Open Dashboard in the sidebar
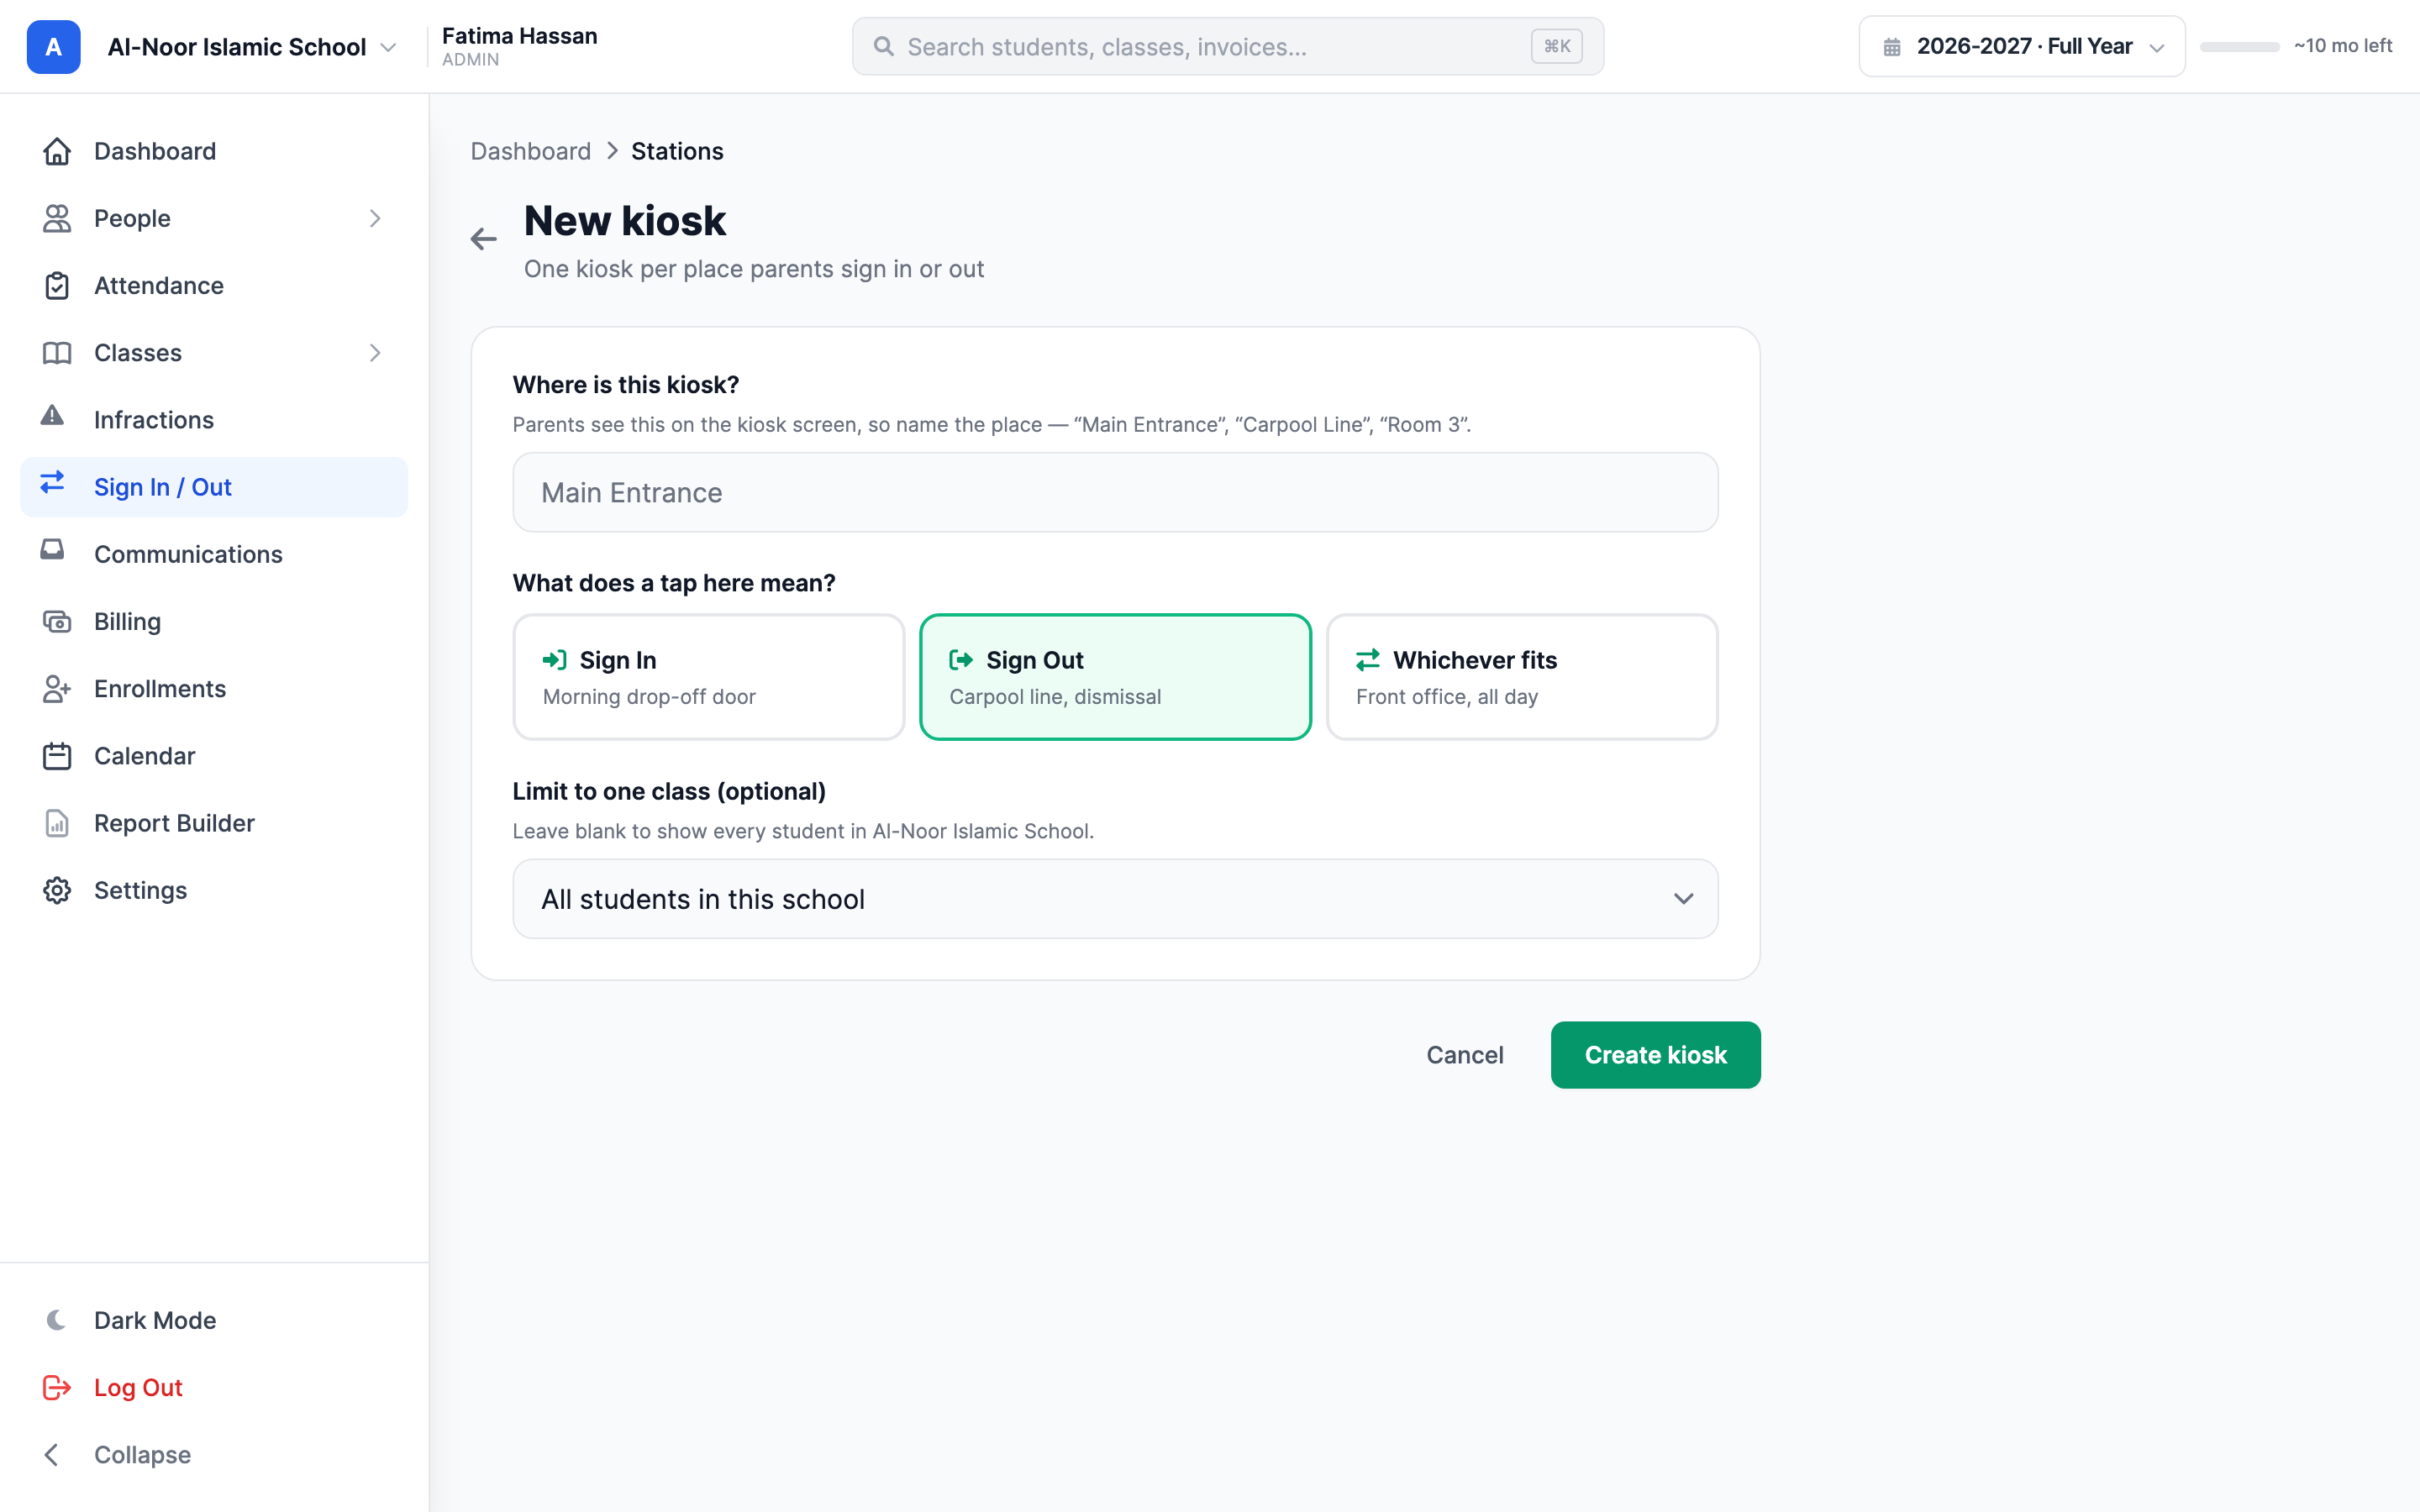2420x1512 pixels. [x=214, y=151]
